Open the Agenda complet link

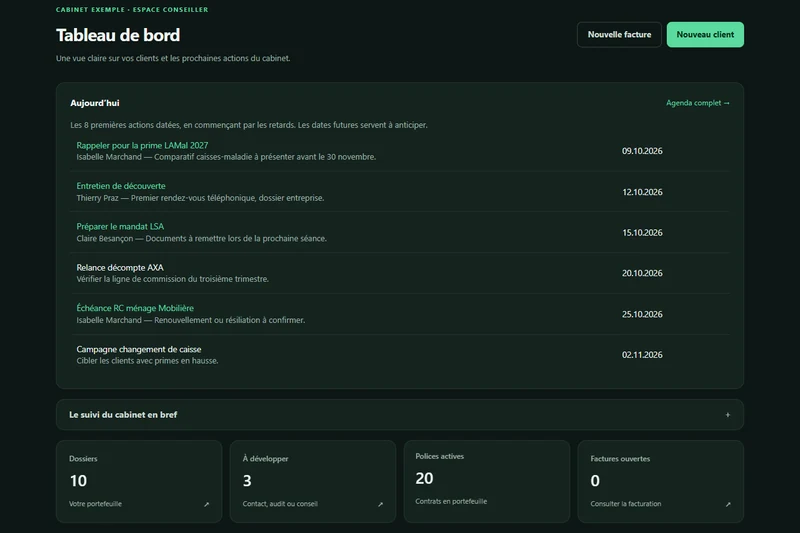pos(697,103)
